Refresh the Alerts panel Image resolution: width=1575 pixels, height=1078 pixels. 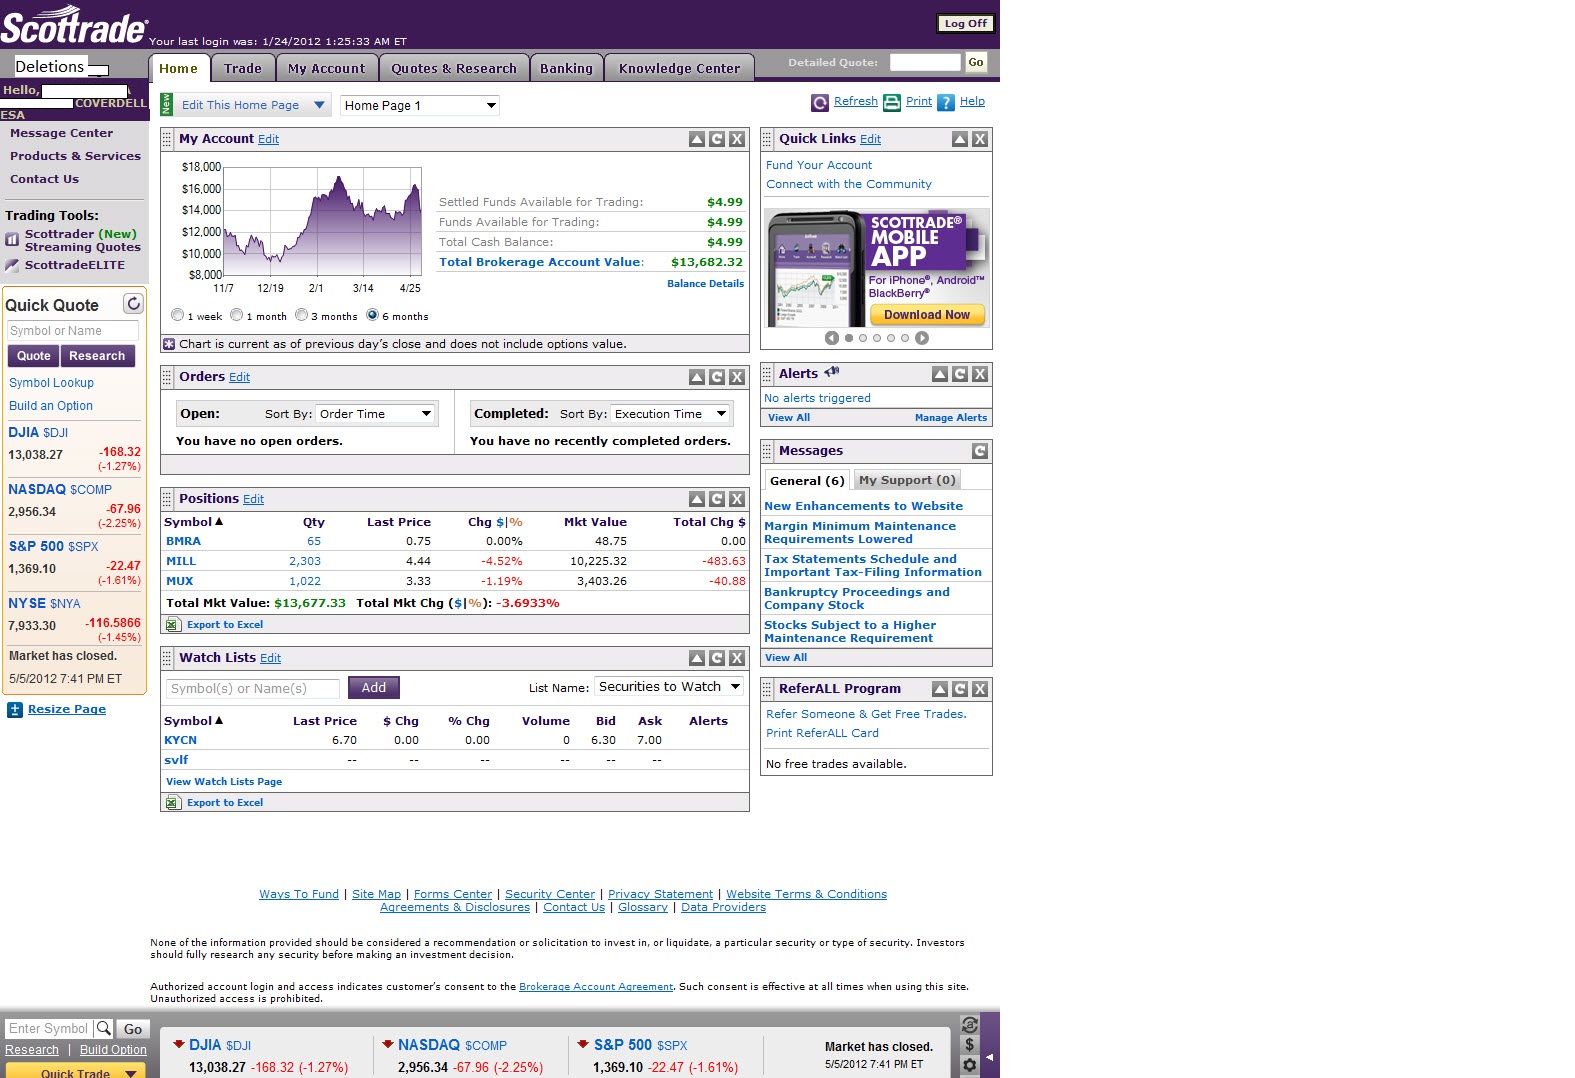point(960,374)
